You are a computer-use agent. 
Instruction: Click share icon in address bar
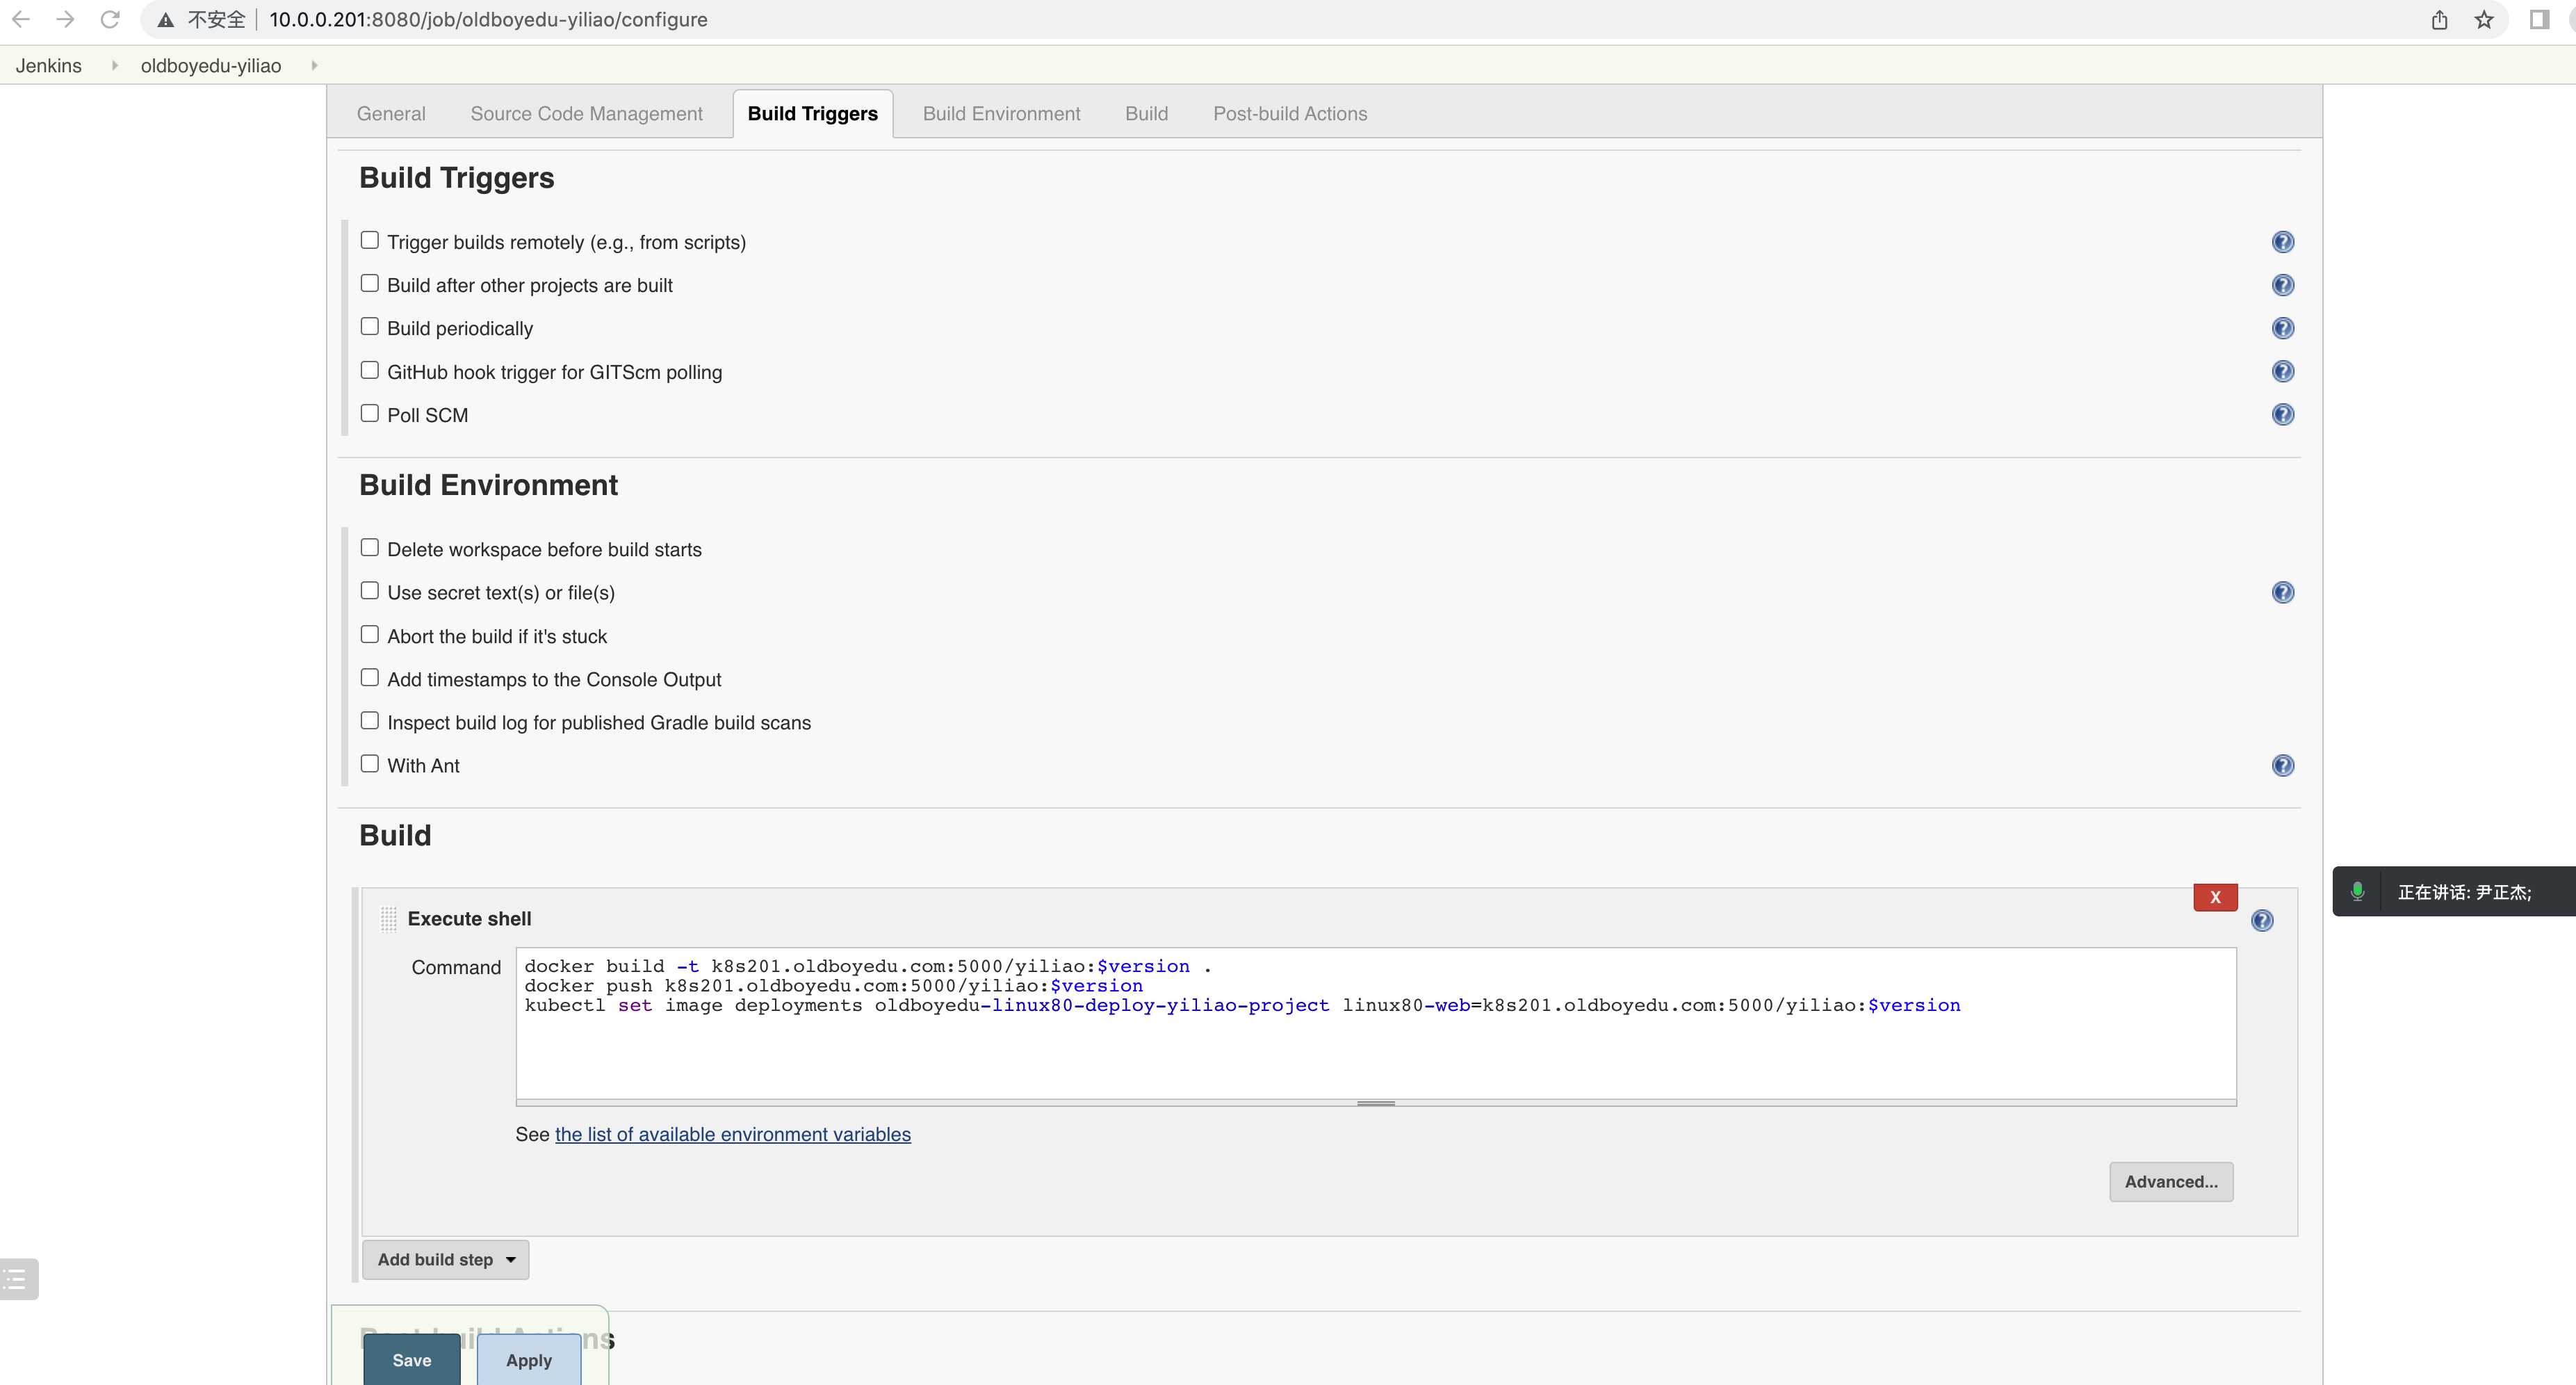pyautogui.click(x=2439, y=20)
